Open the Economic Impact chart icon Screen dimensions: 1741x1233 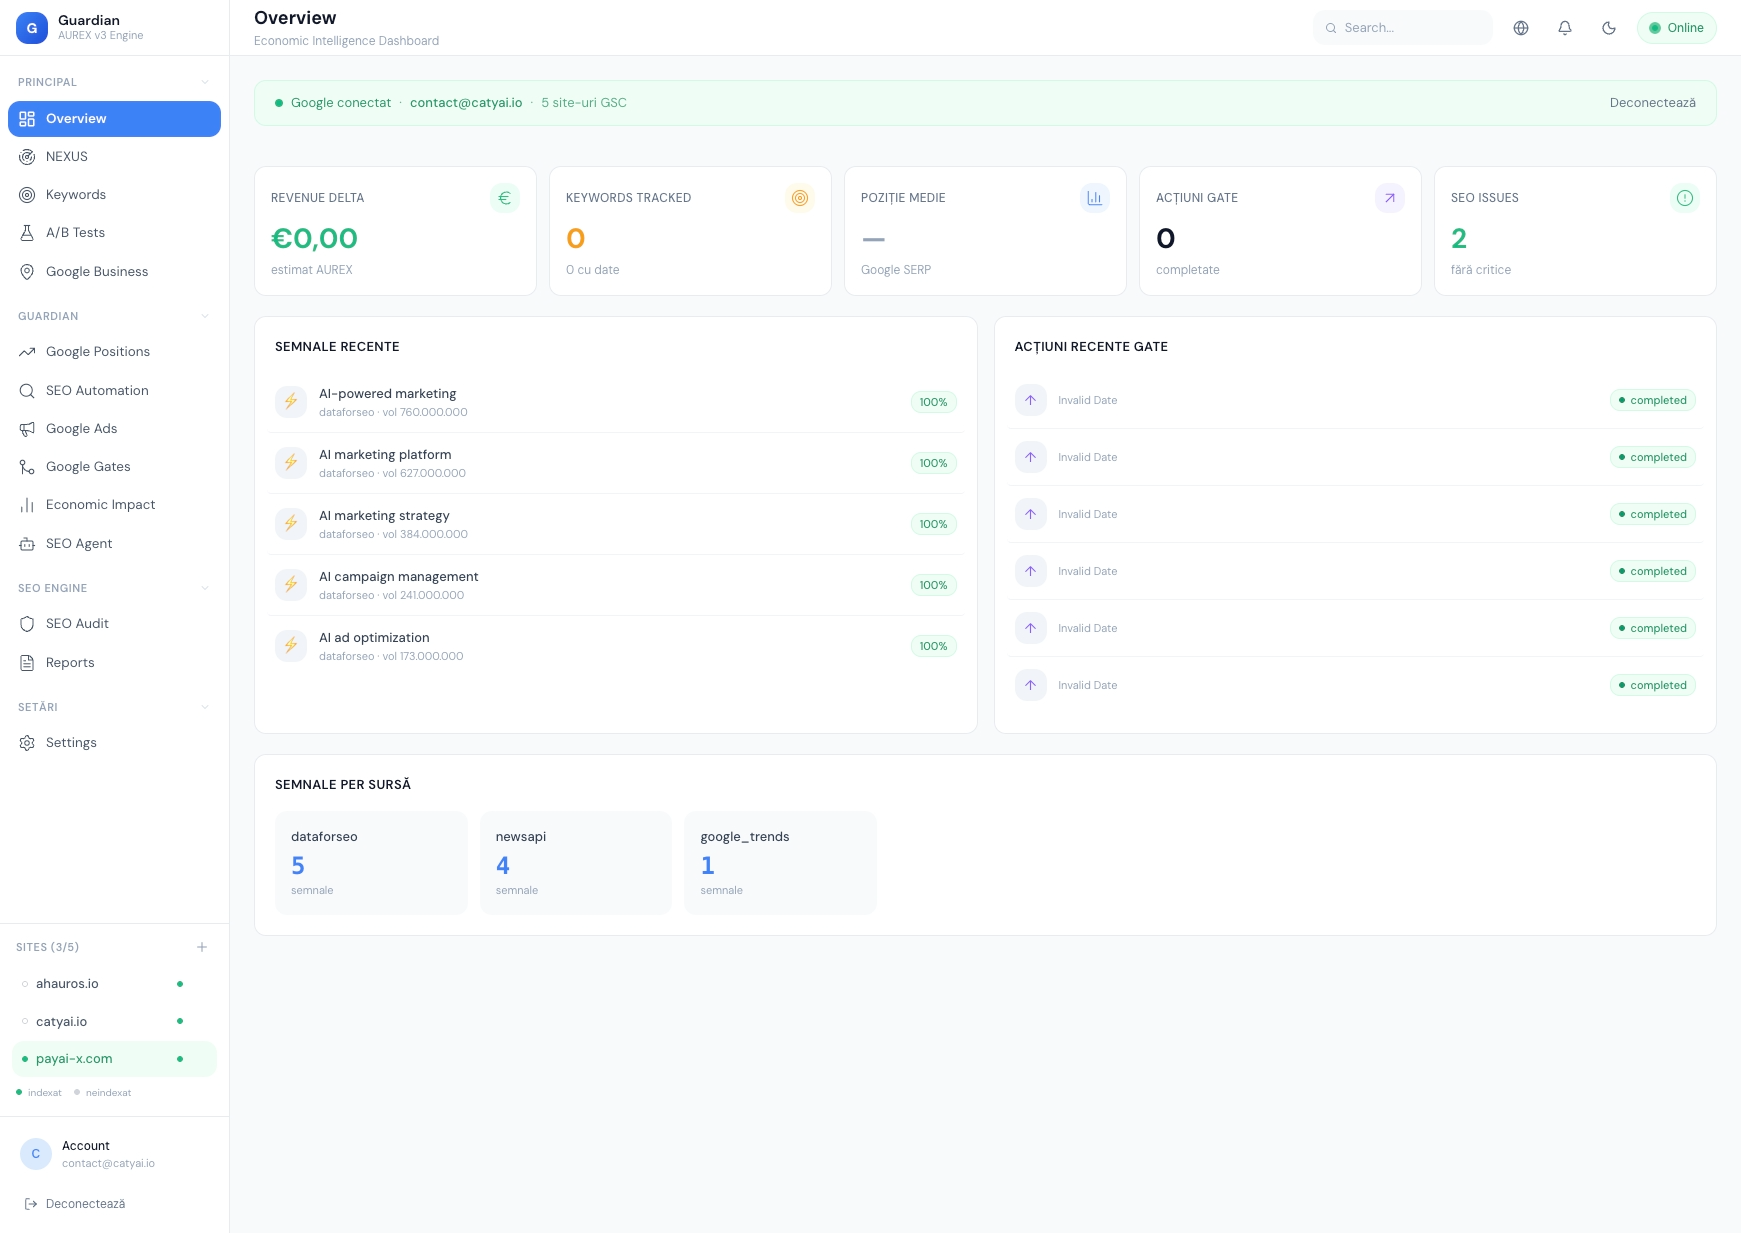pos(27,504)
